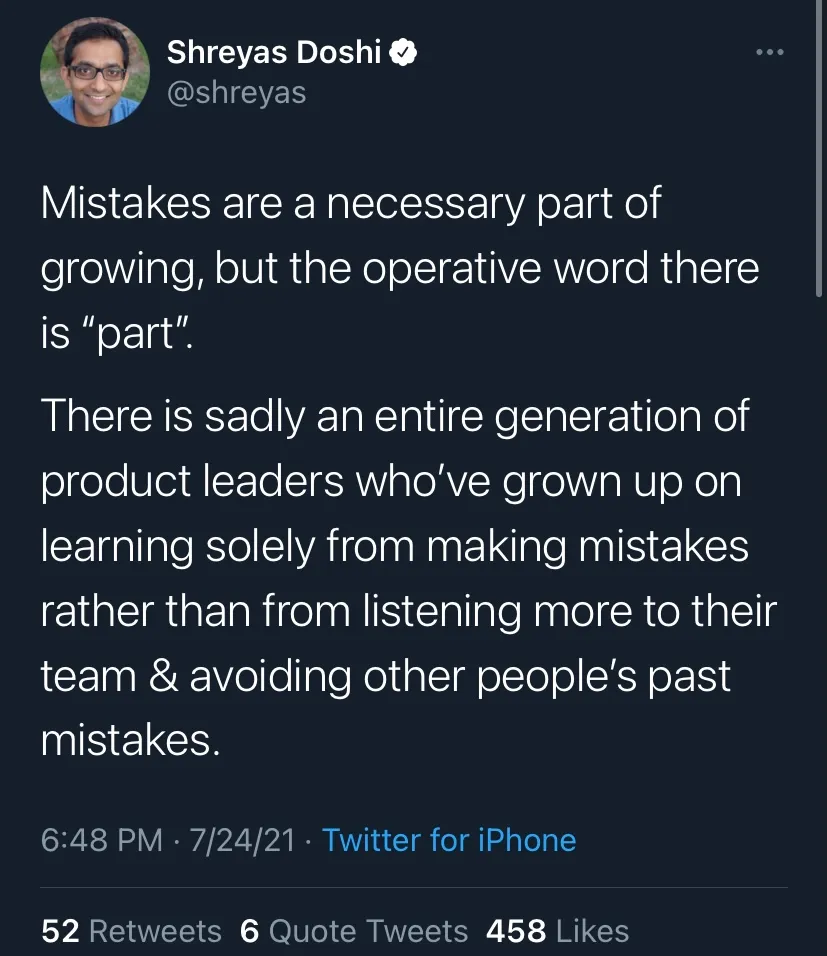Click the line "learning solely from making mistakes"

point(395,546)
